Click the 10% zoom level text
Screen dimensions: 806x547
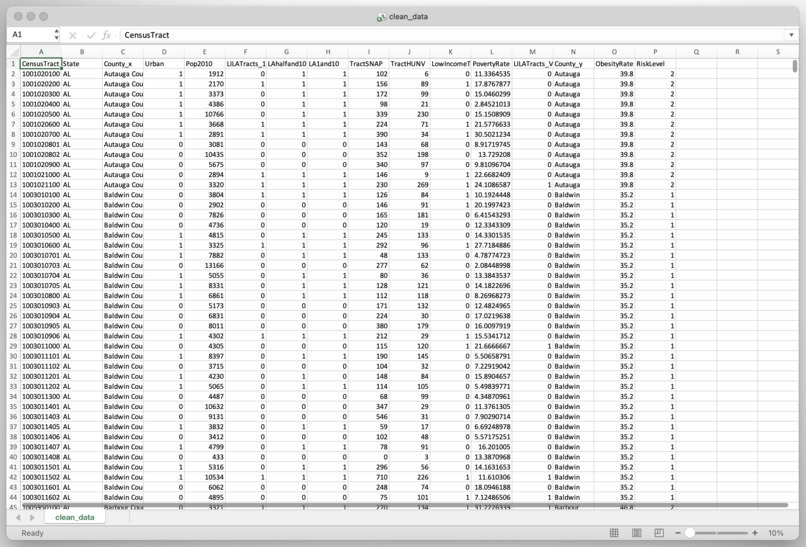coord(776,533)
